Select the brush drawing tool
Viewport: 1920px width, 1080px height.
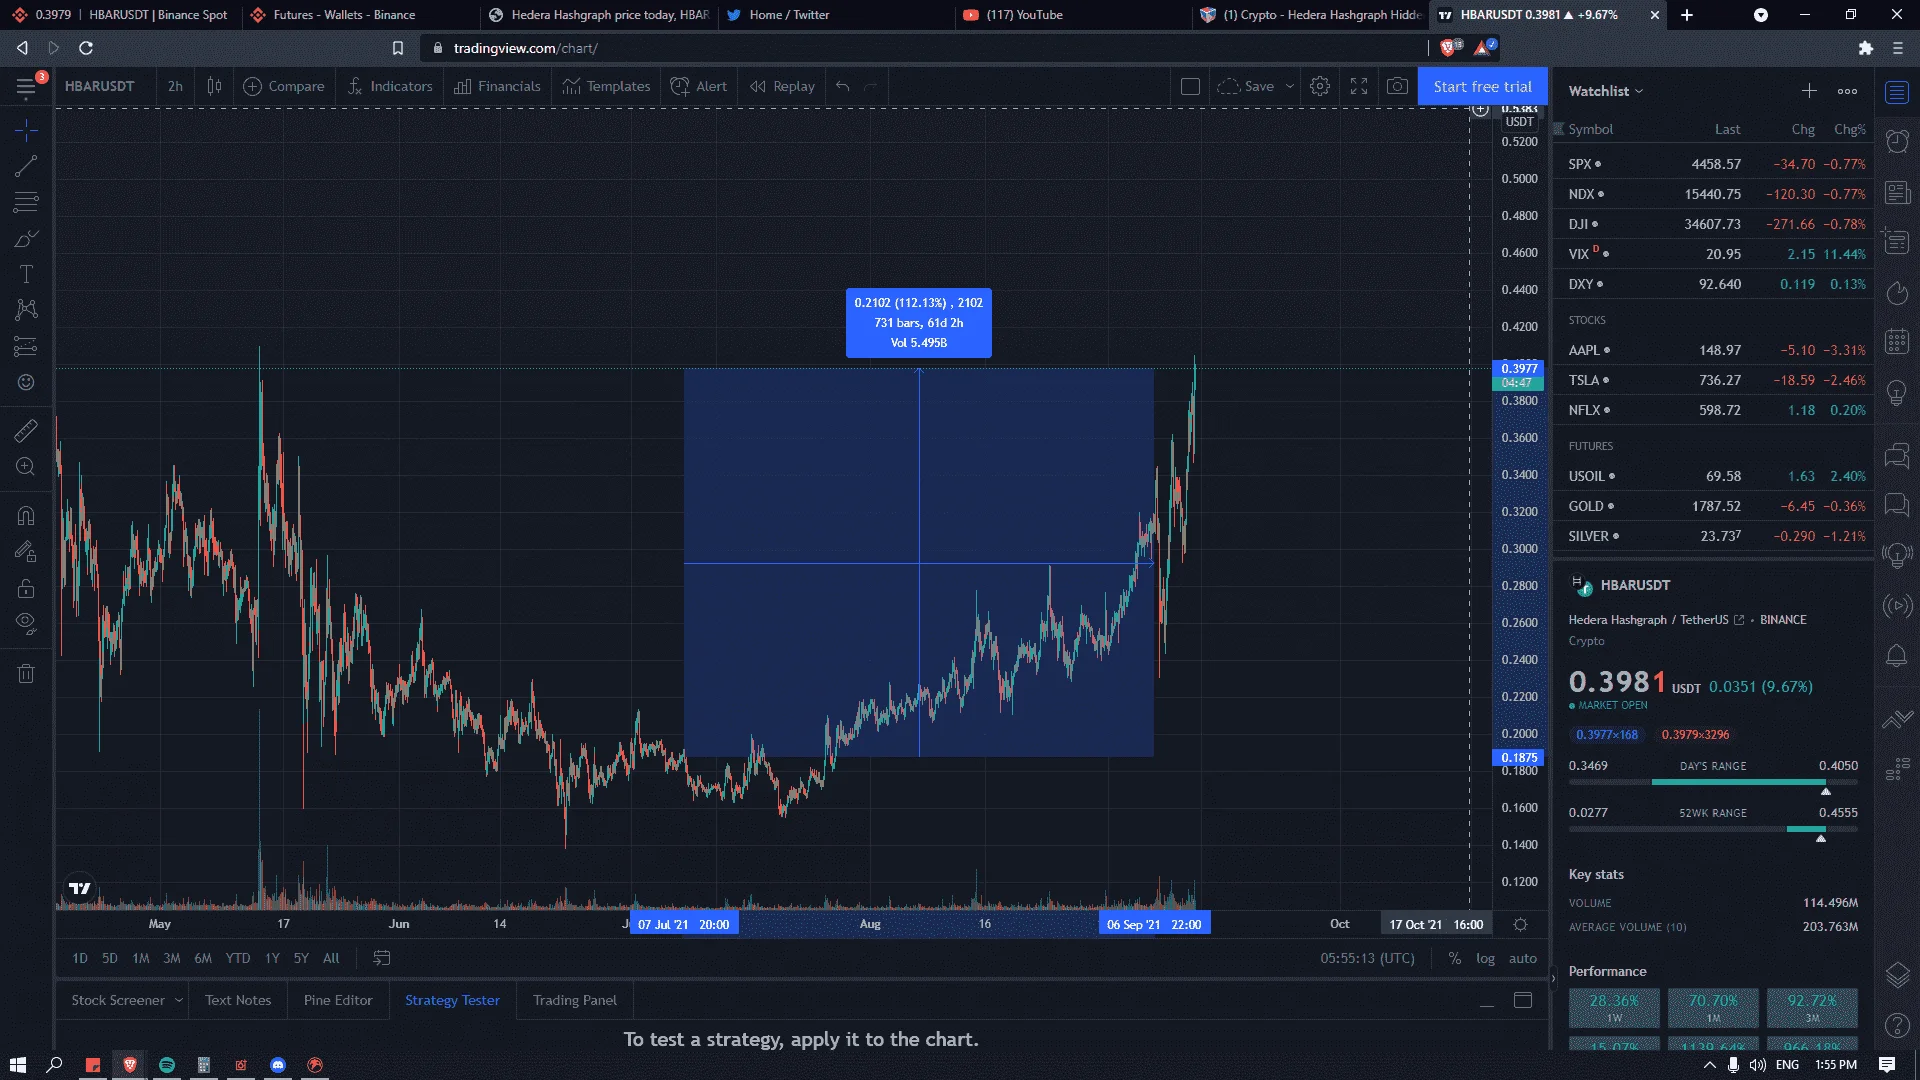click(26, 238)
